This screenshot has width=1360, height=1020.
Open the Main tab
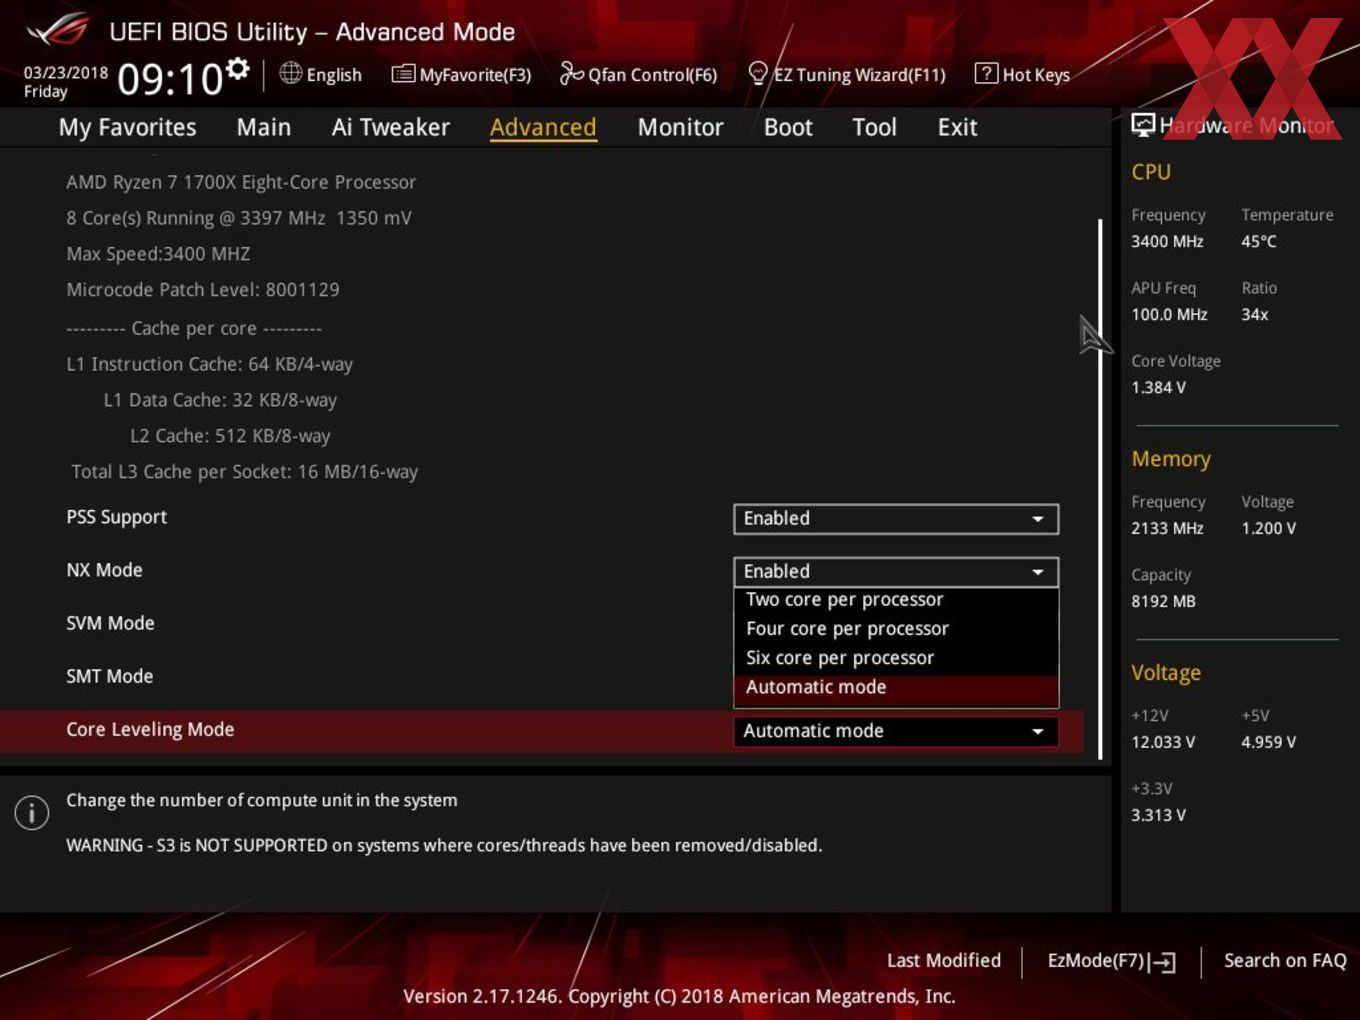[x=264, y=127]
